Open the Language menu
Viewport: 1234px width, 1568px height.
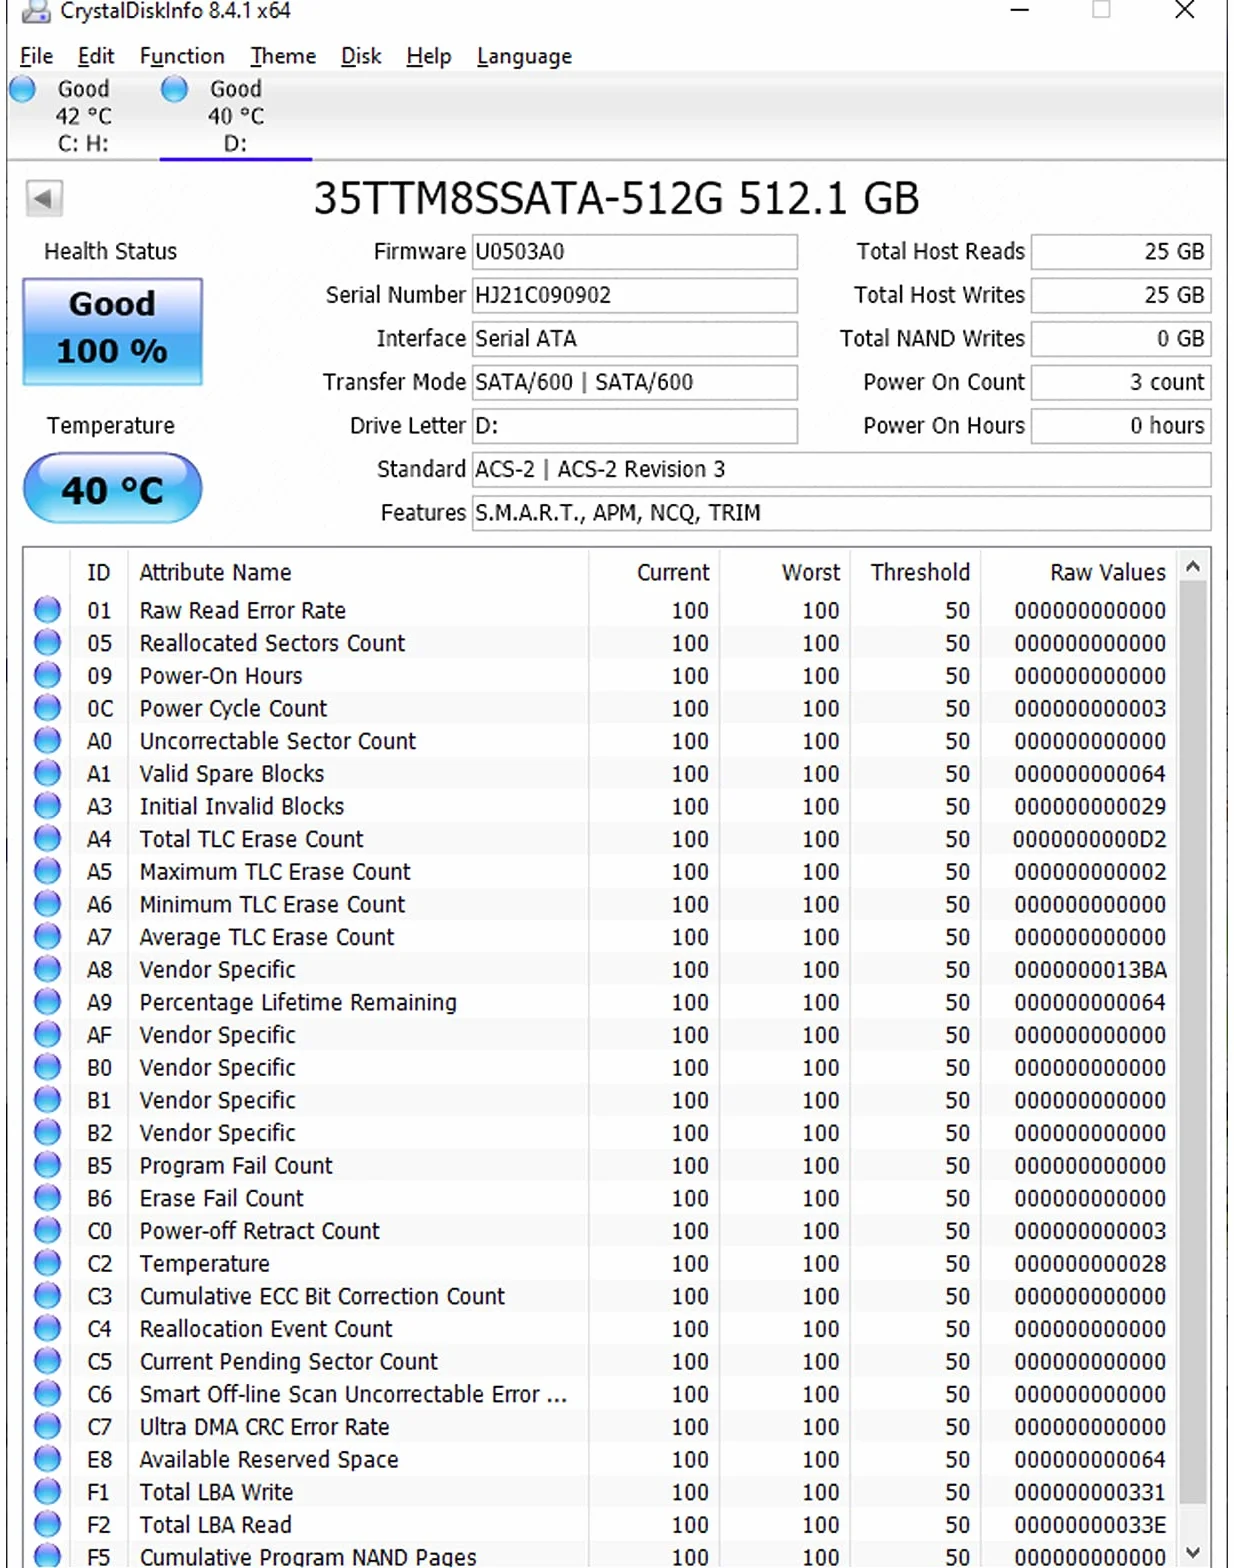pyautogui.click(x=524, y=56)
